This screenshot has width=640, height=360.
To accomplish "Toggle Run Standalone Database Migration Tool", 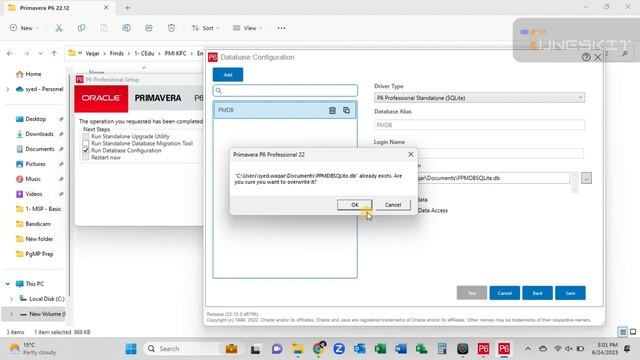I will (86, 143).
